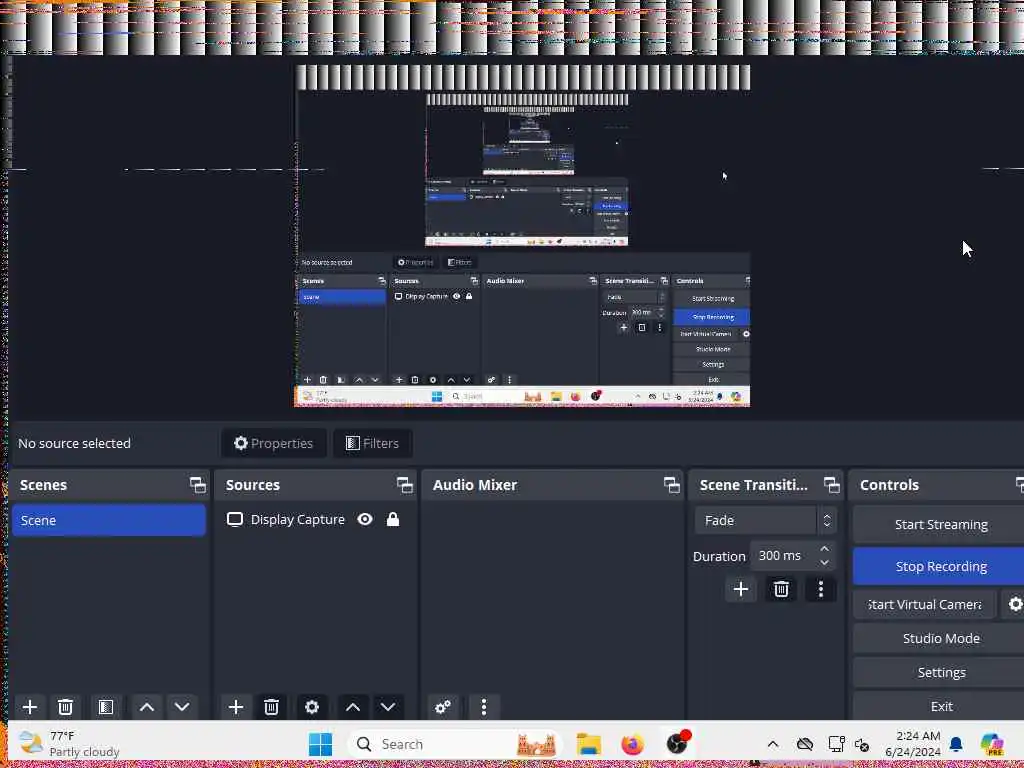Pop out the Sources dock
1024x768 pixels.
(x=404, y=485)
